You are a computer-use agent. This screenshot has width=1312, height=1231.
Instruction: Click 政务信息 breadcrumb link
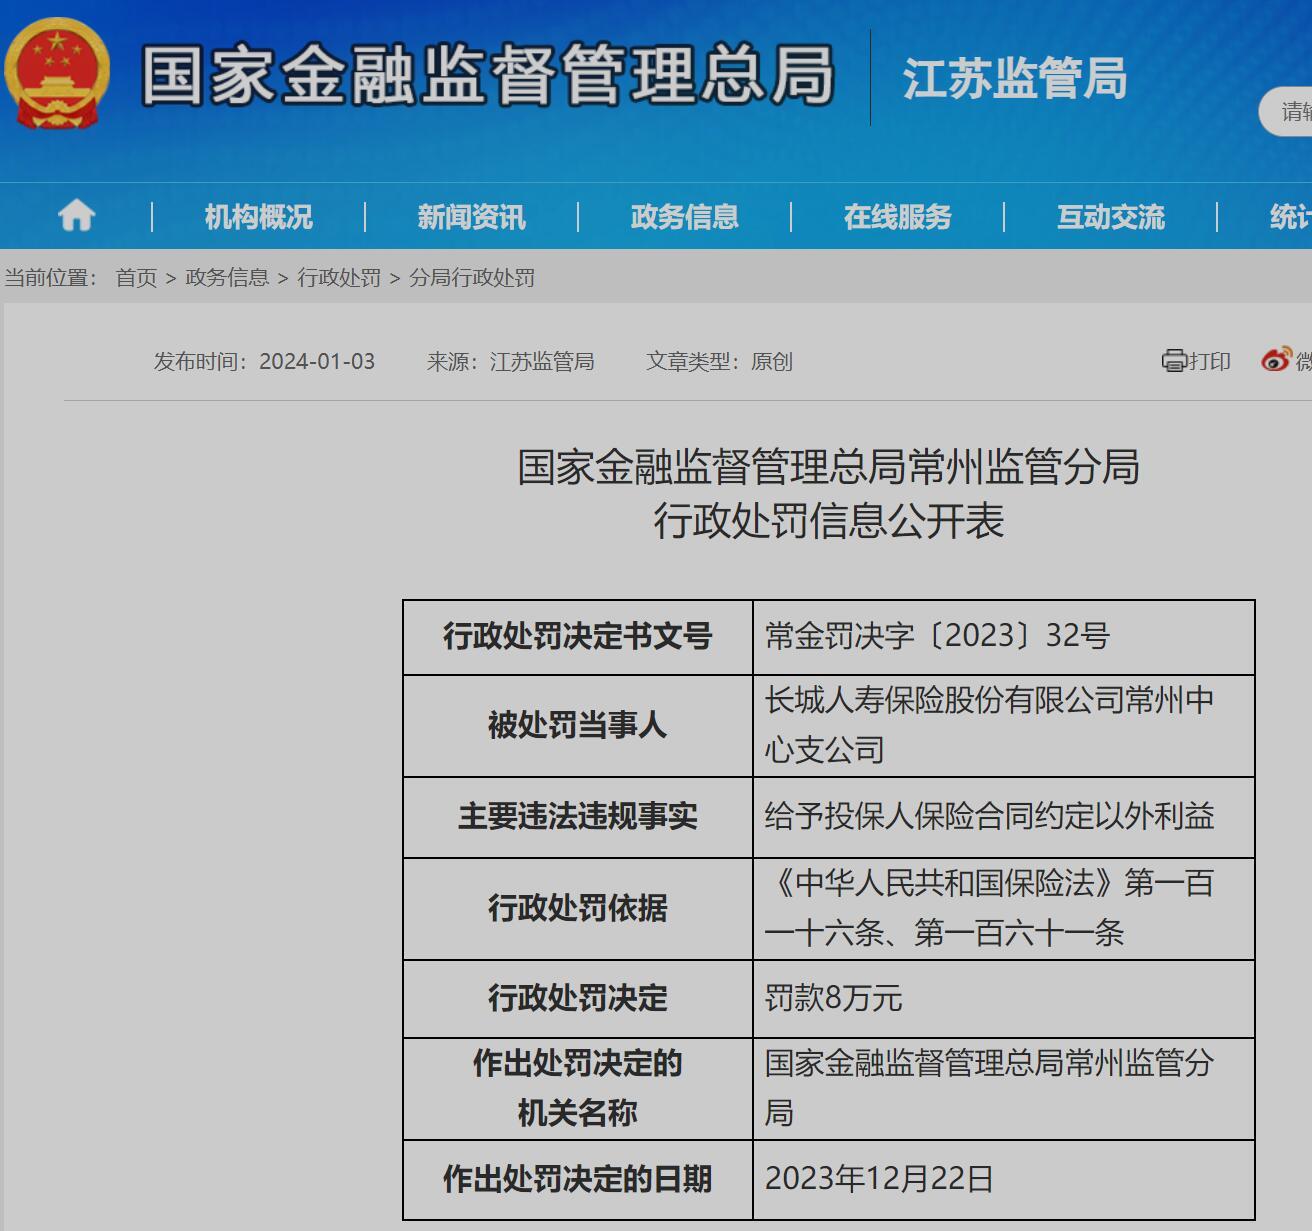(227, 278)
